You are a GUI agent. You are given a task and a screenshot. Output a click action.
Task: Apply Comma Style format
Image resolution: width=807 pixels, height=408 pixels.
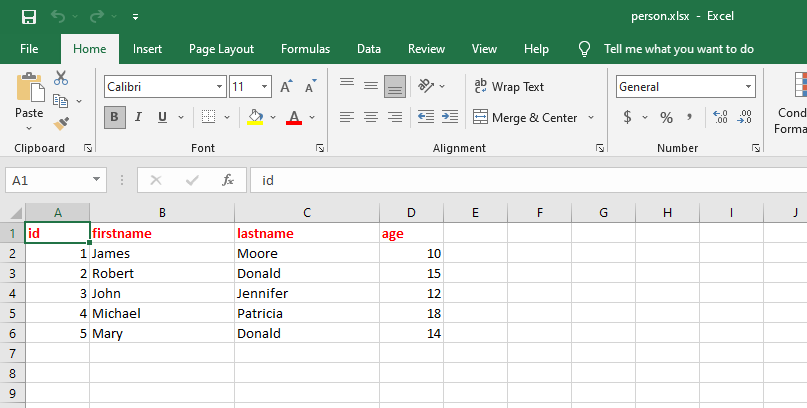click(x=689, y=117)
